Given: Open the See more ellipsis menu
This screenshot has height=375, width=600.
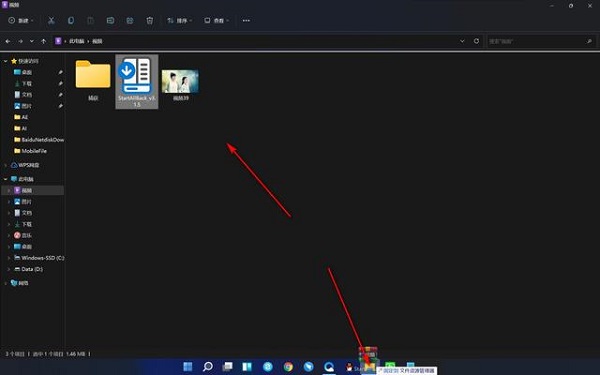Looking at the screenshot, I should tap(246, 20).
